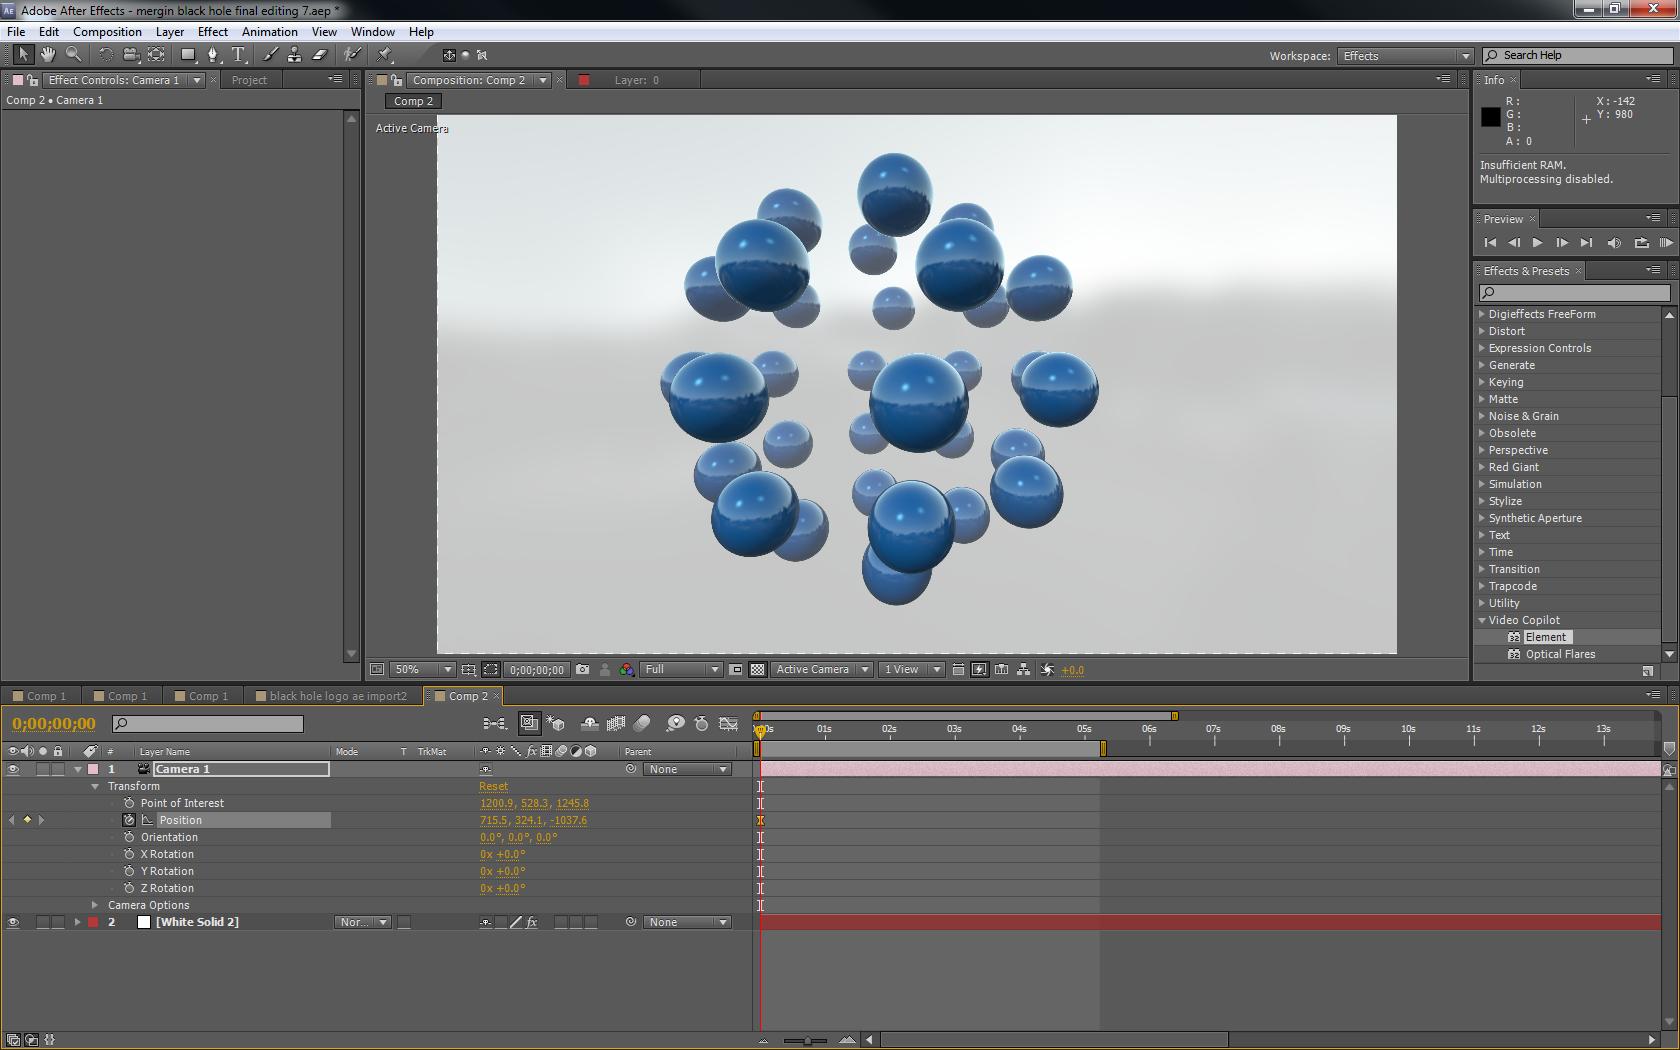Expand Camera Options
This screenshot has width=1680, height=1050.
click(x=95, y=905)
